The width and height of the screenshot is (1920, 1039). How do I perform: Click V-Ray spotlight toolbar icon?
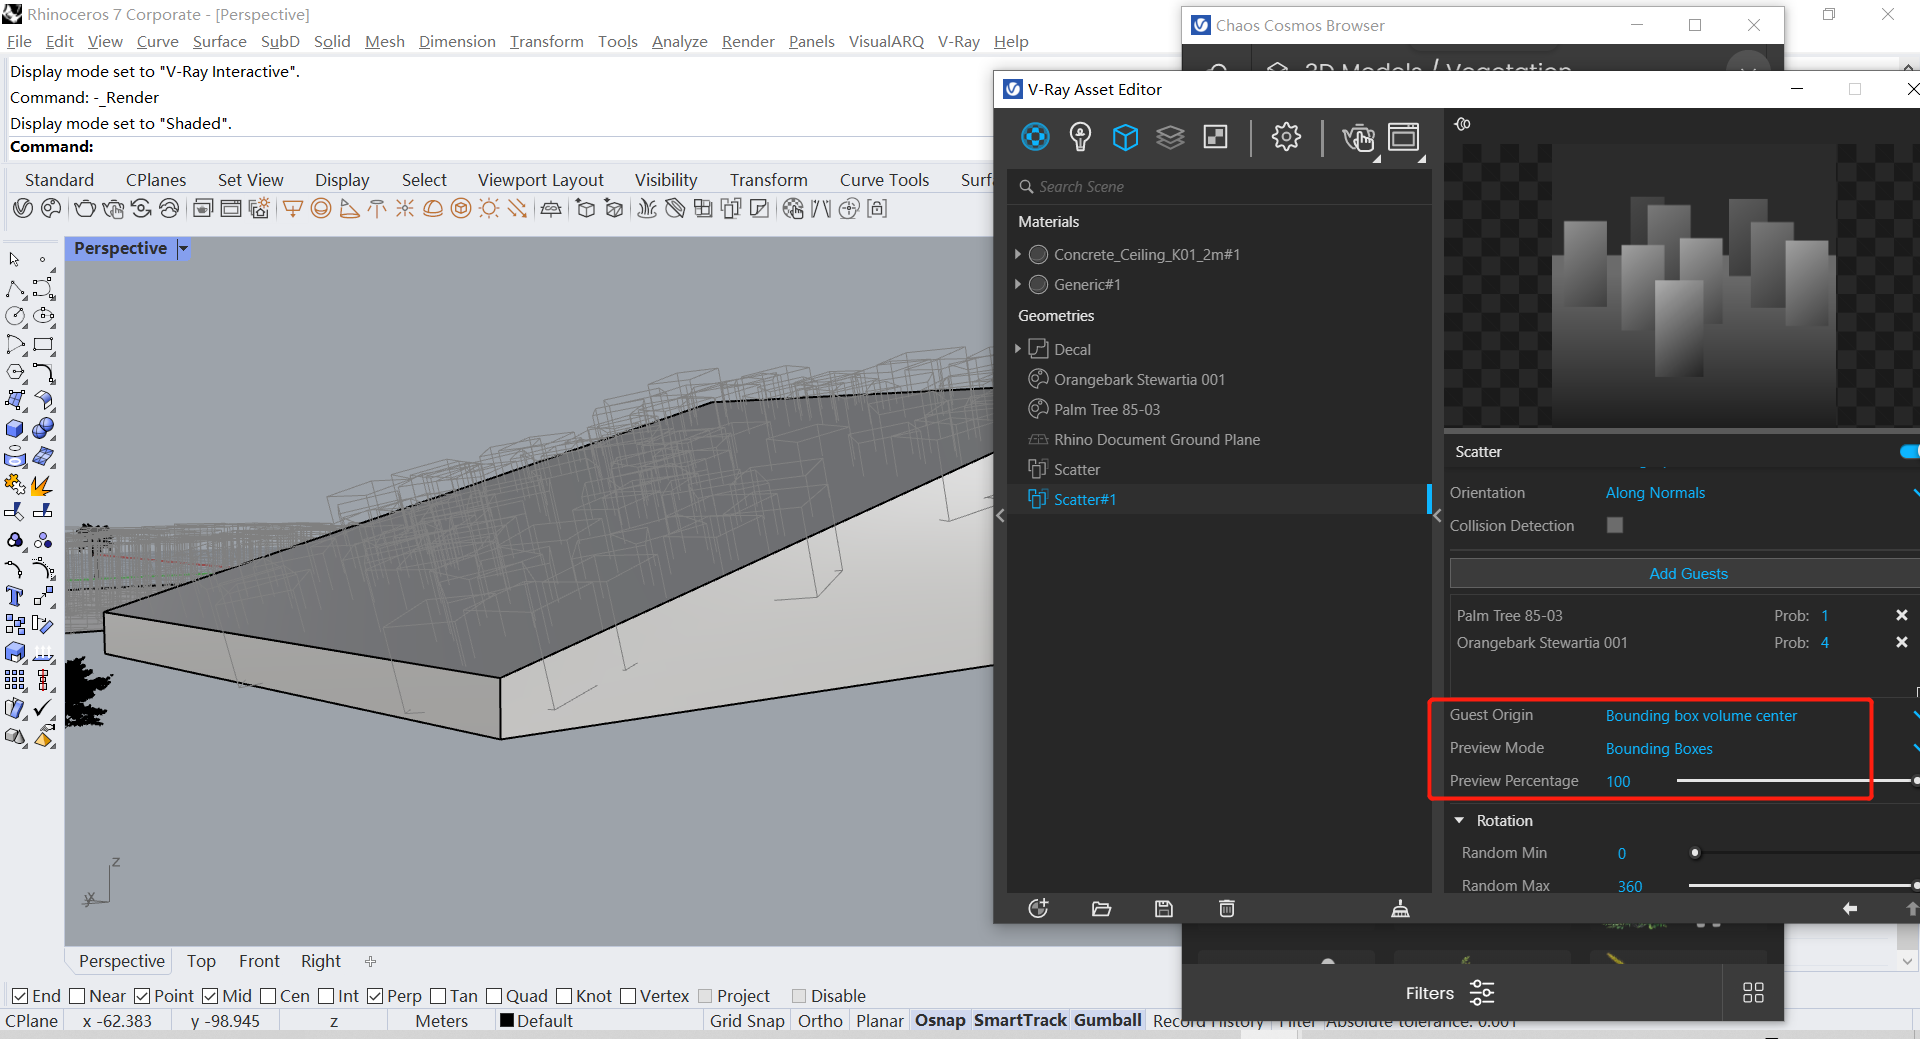349,208
